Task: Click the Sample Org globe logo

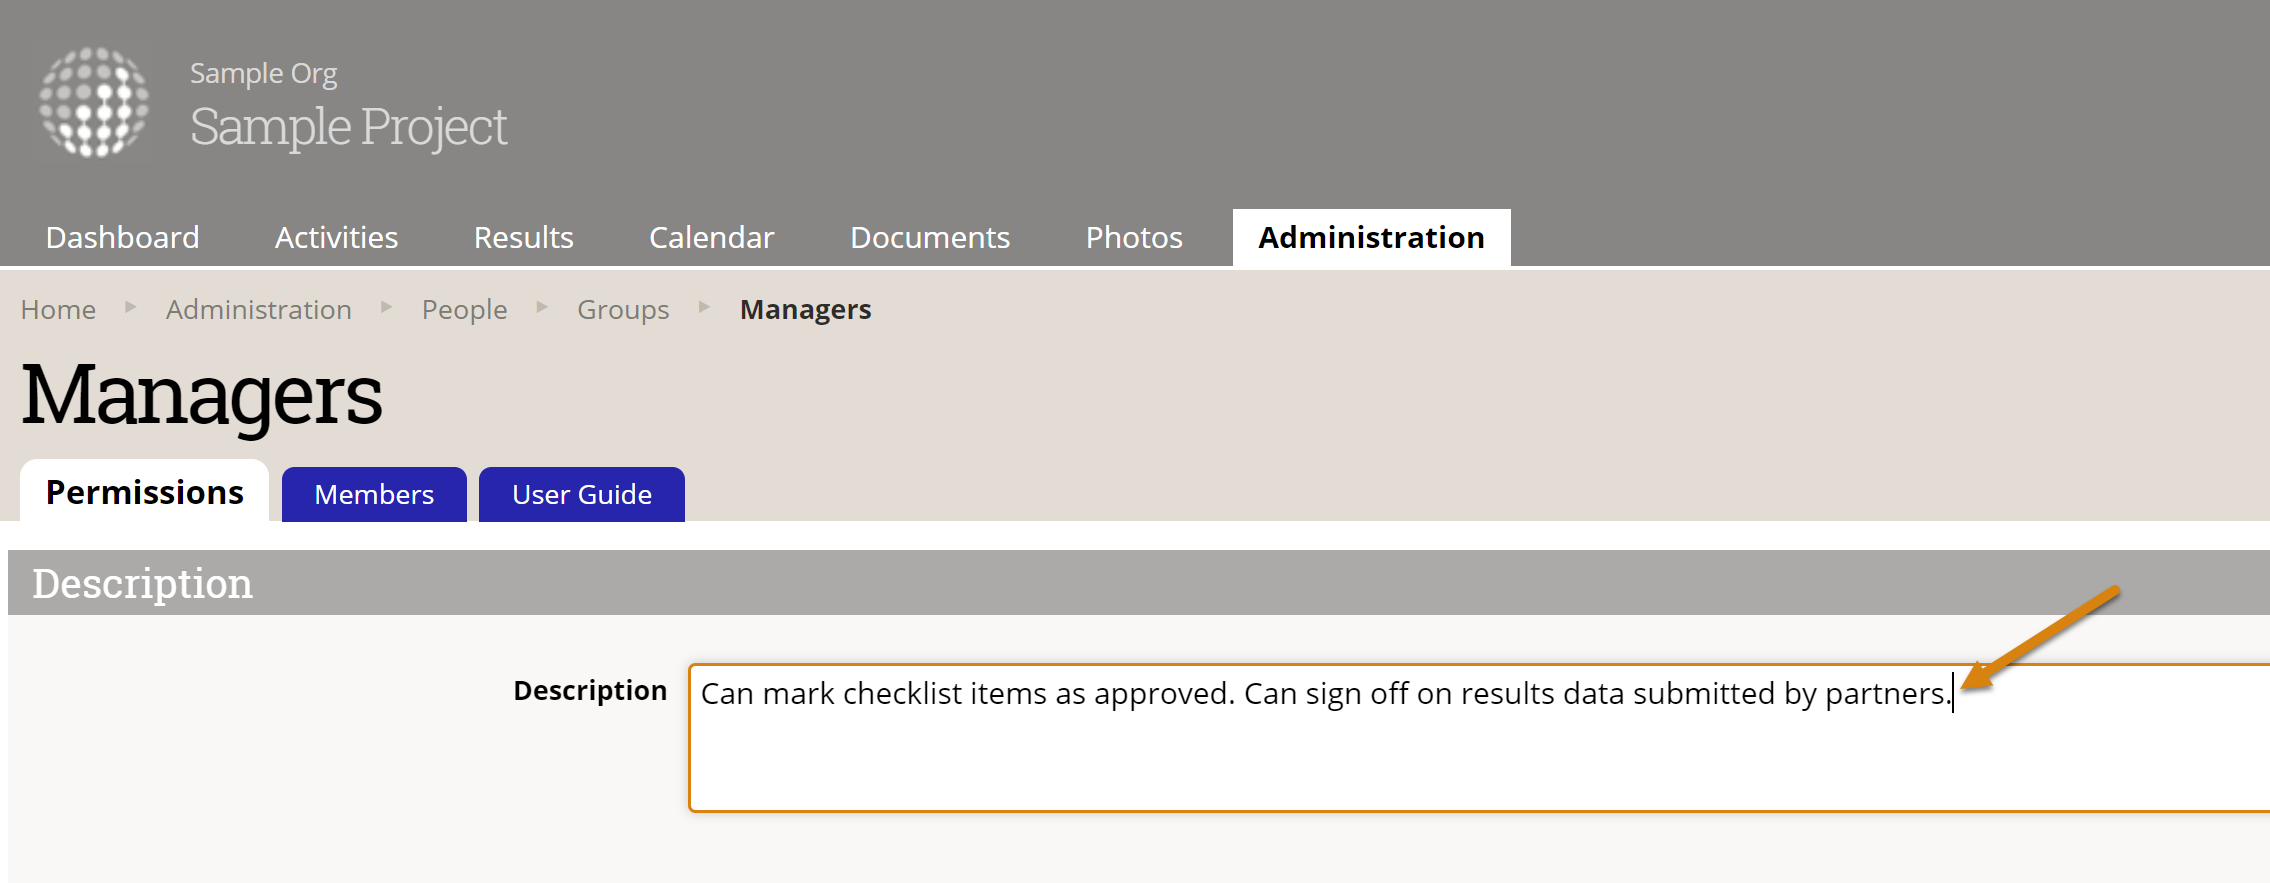Action: point(94,102)
